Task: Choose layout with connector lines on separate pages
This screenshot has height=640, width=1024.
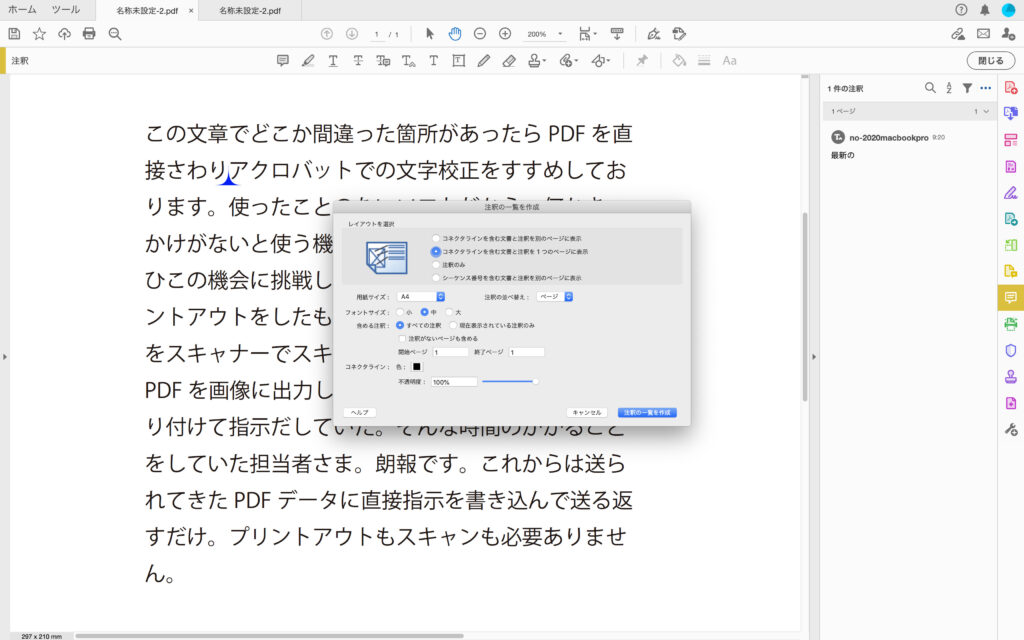Action: [436, 238]
